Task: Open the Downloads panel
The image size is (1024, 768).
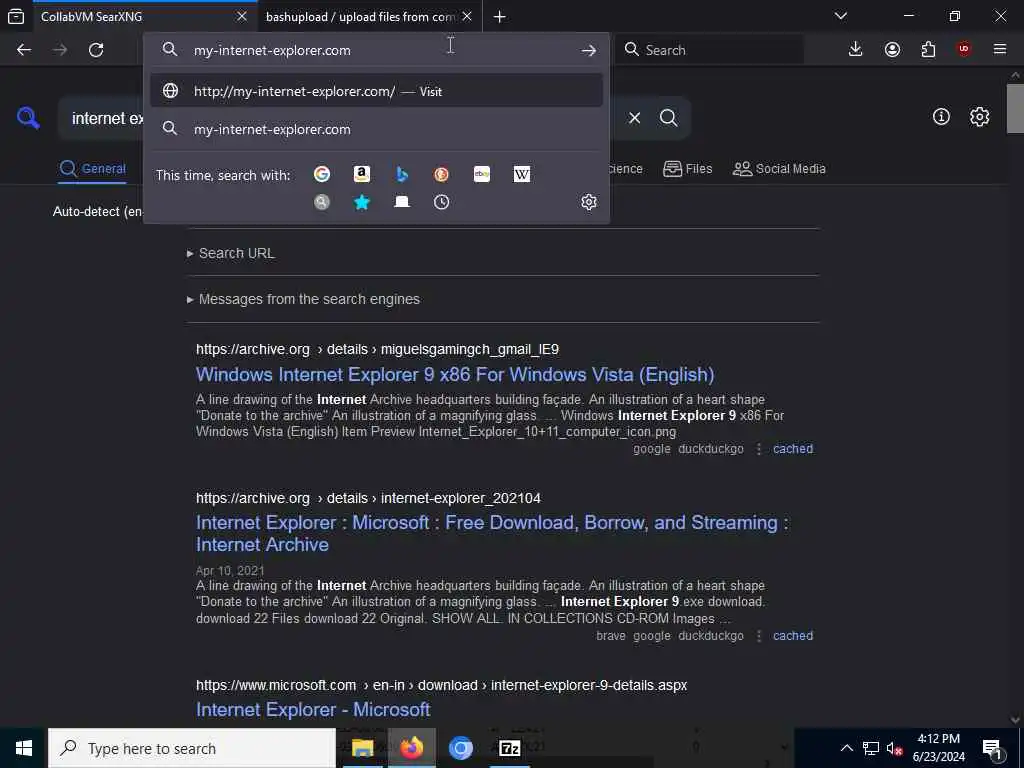Action: (x=855, y=50)
